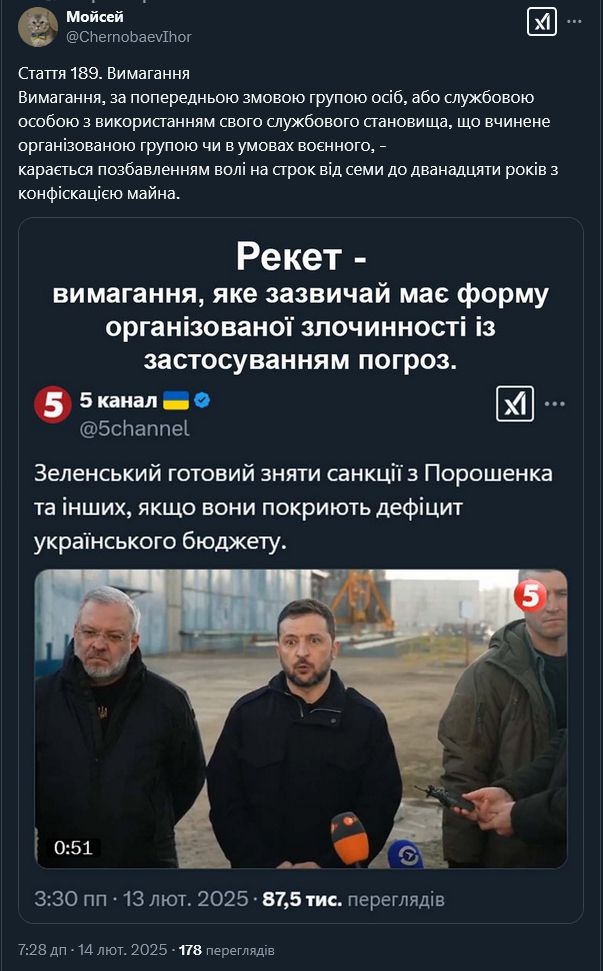Click the 0:51 video duration badge

pyautogui.click(x=73, y=847)
